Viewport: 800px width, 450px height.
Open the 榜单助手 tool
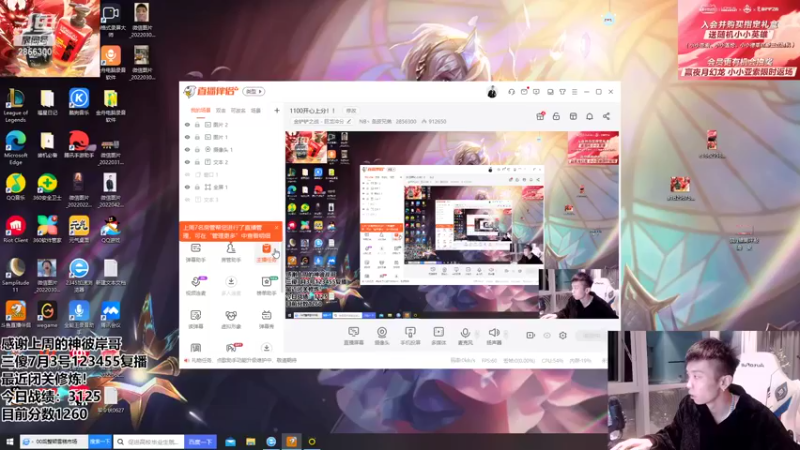pos(266,286)
